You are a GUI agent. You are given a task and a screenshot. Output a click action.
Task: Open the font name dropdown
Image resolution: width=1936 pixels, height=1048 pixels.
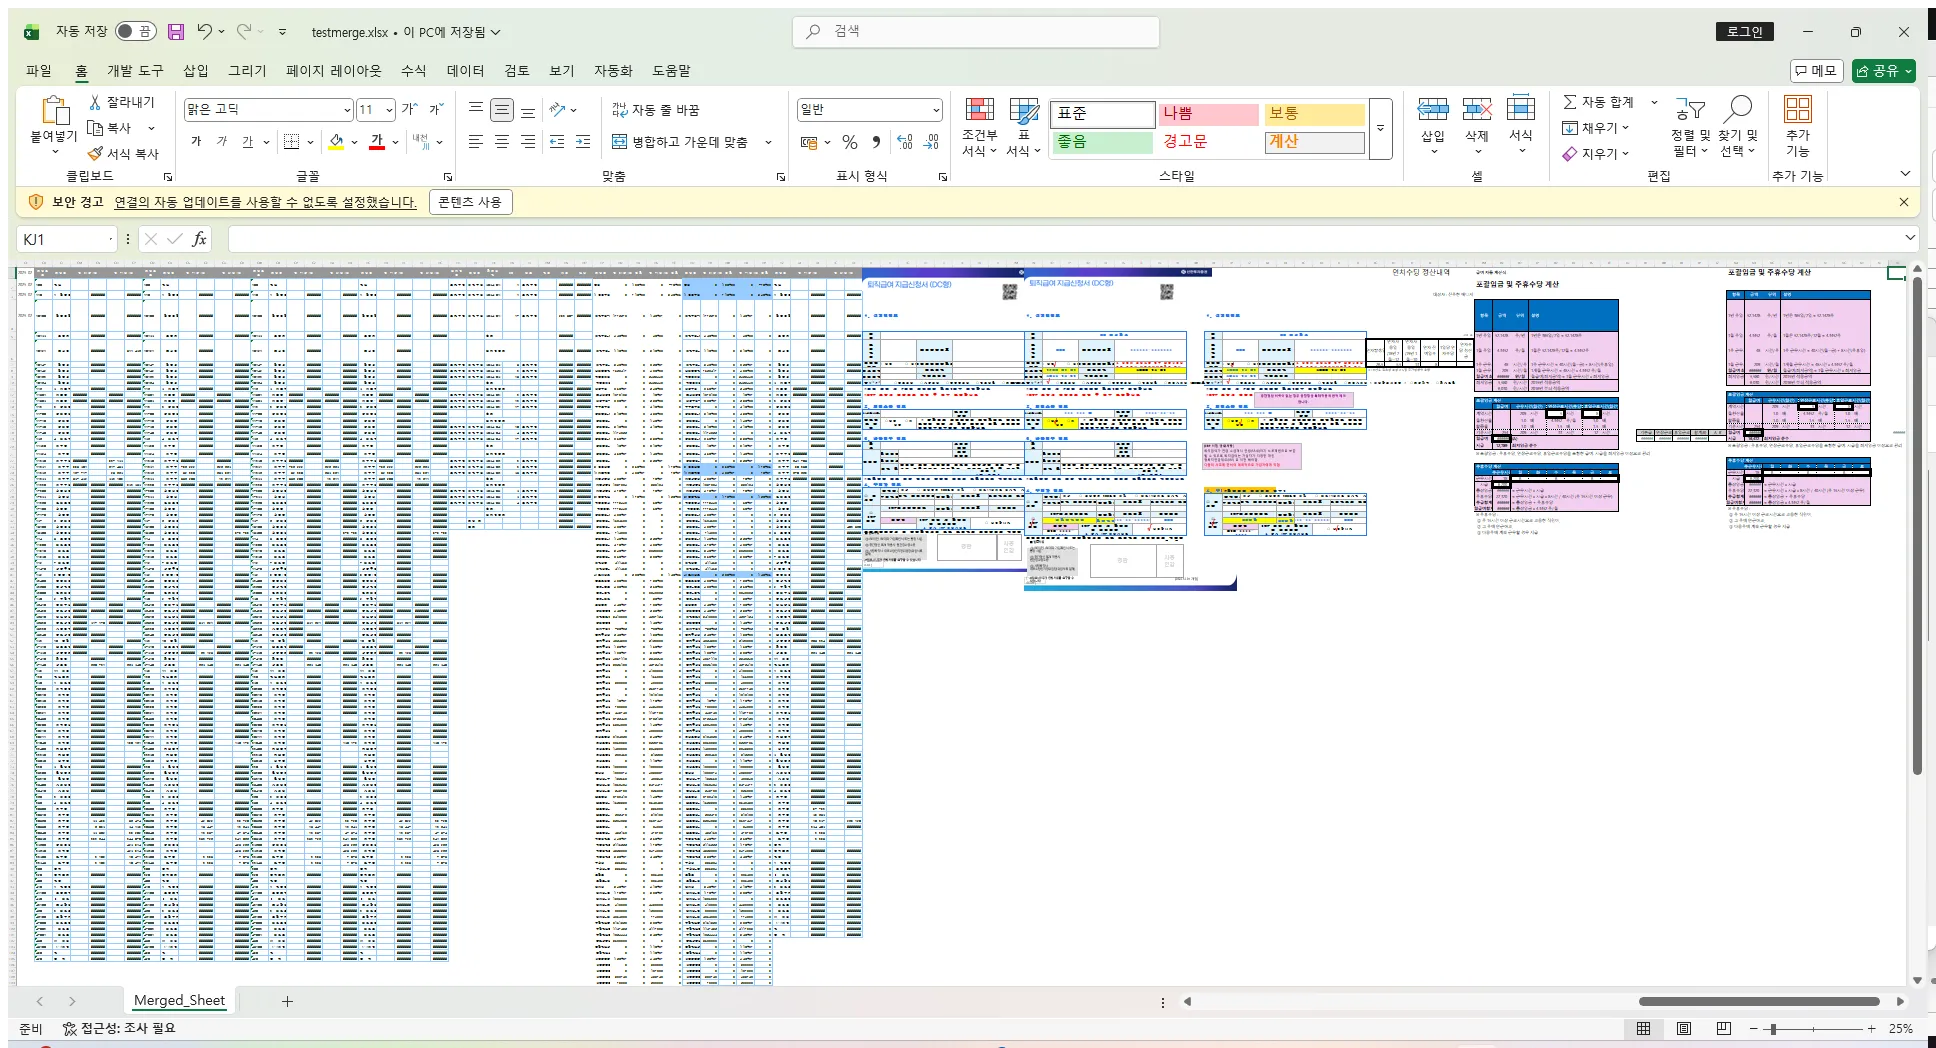point(345,110)
